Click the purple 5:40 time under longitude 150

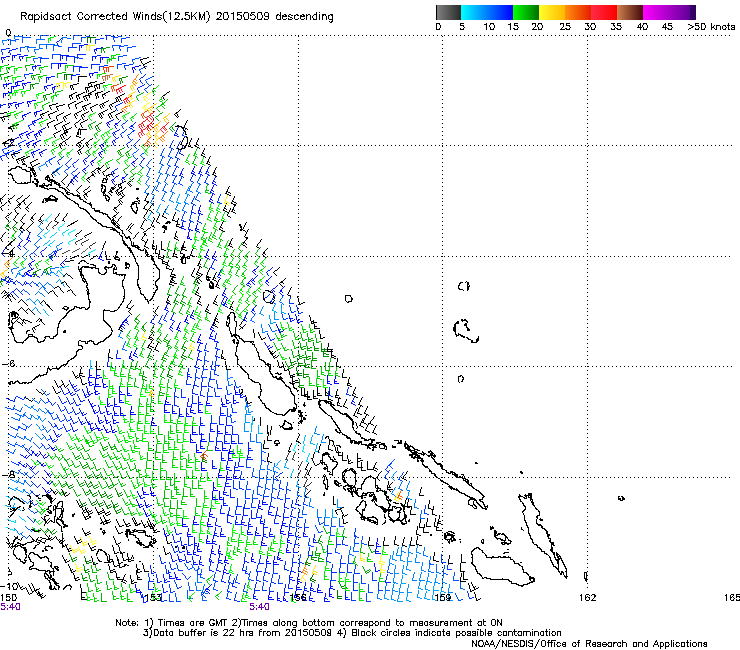click(10, 607)
